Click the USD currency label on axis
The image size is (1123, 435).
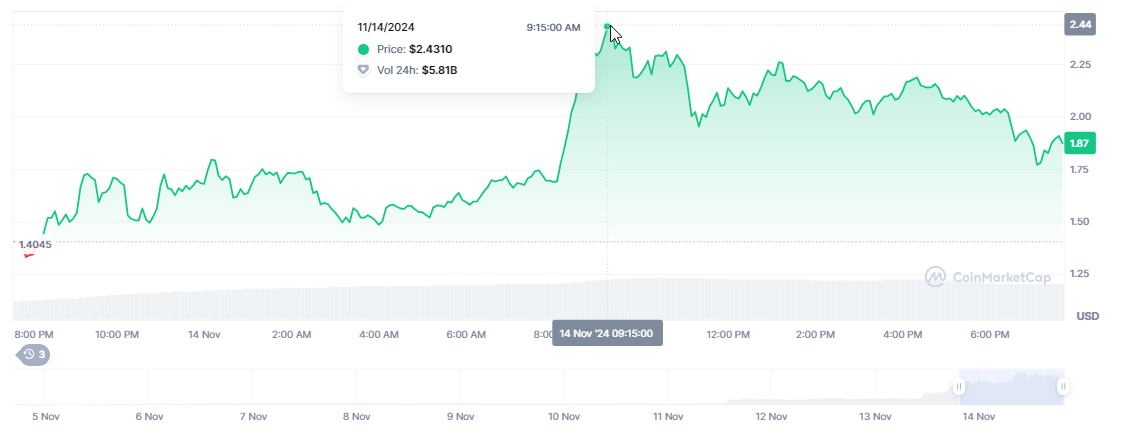coord(1087,316)
